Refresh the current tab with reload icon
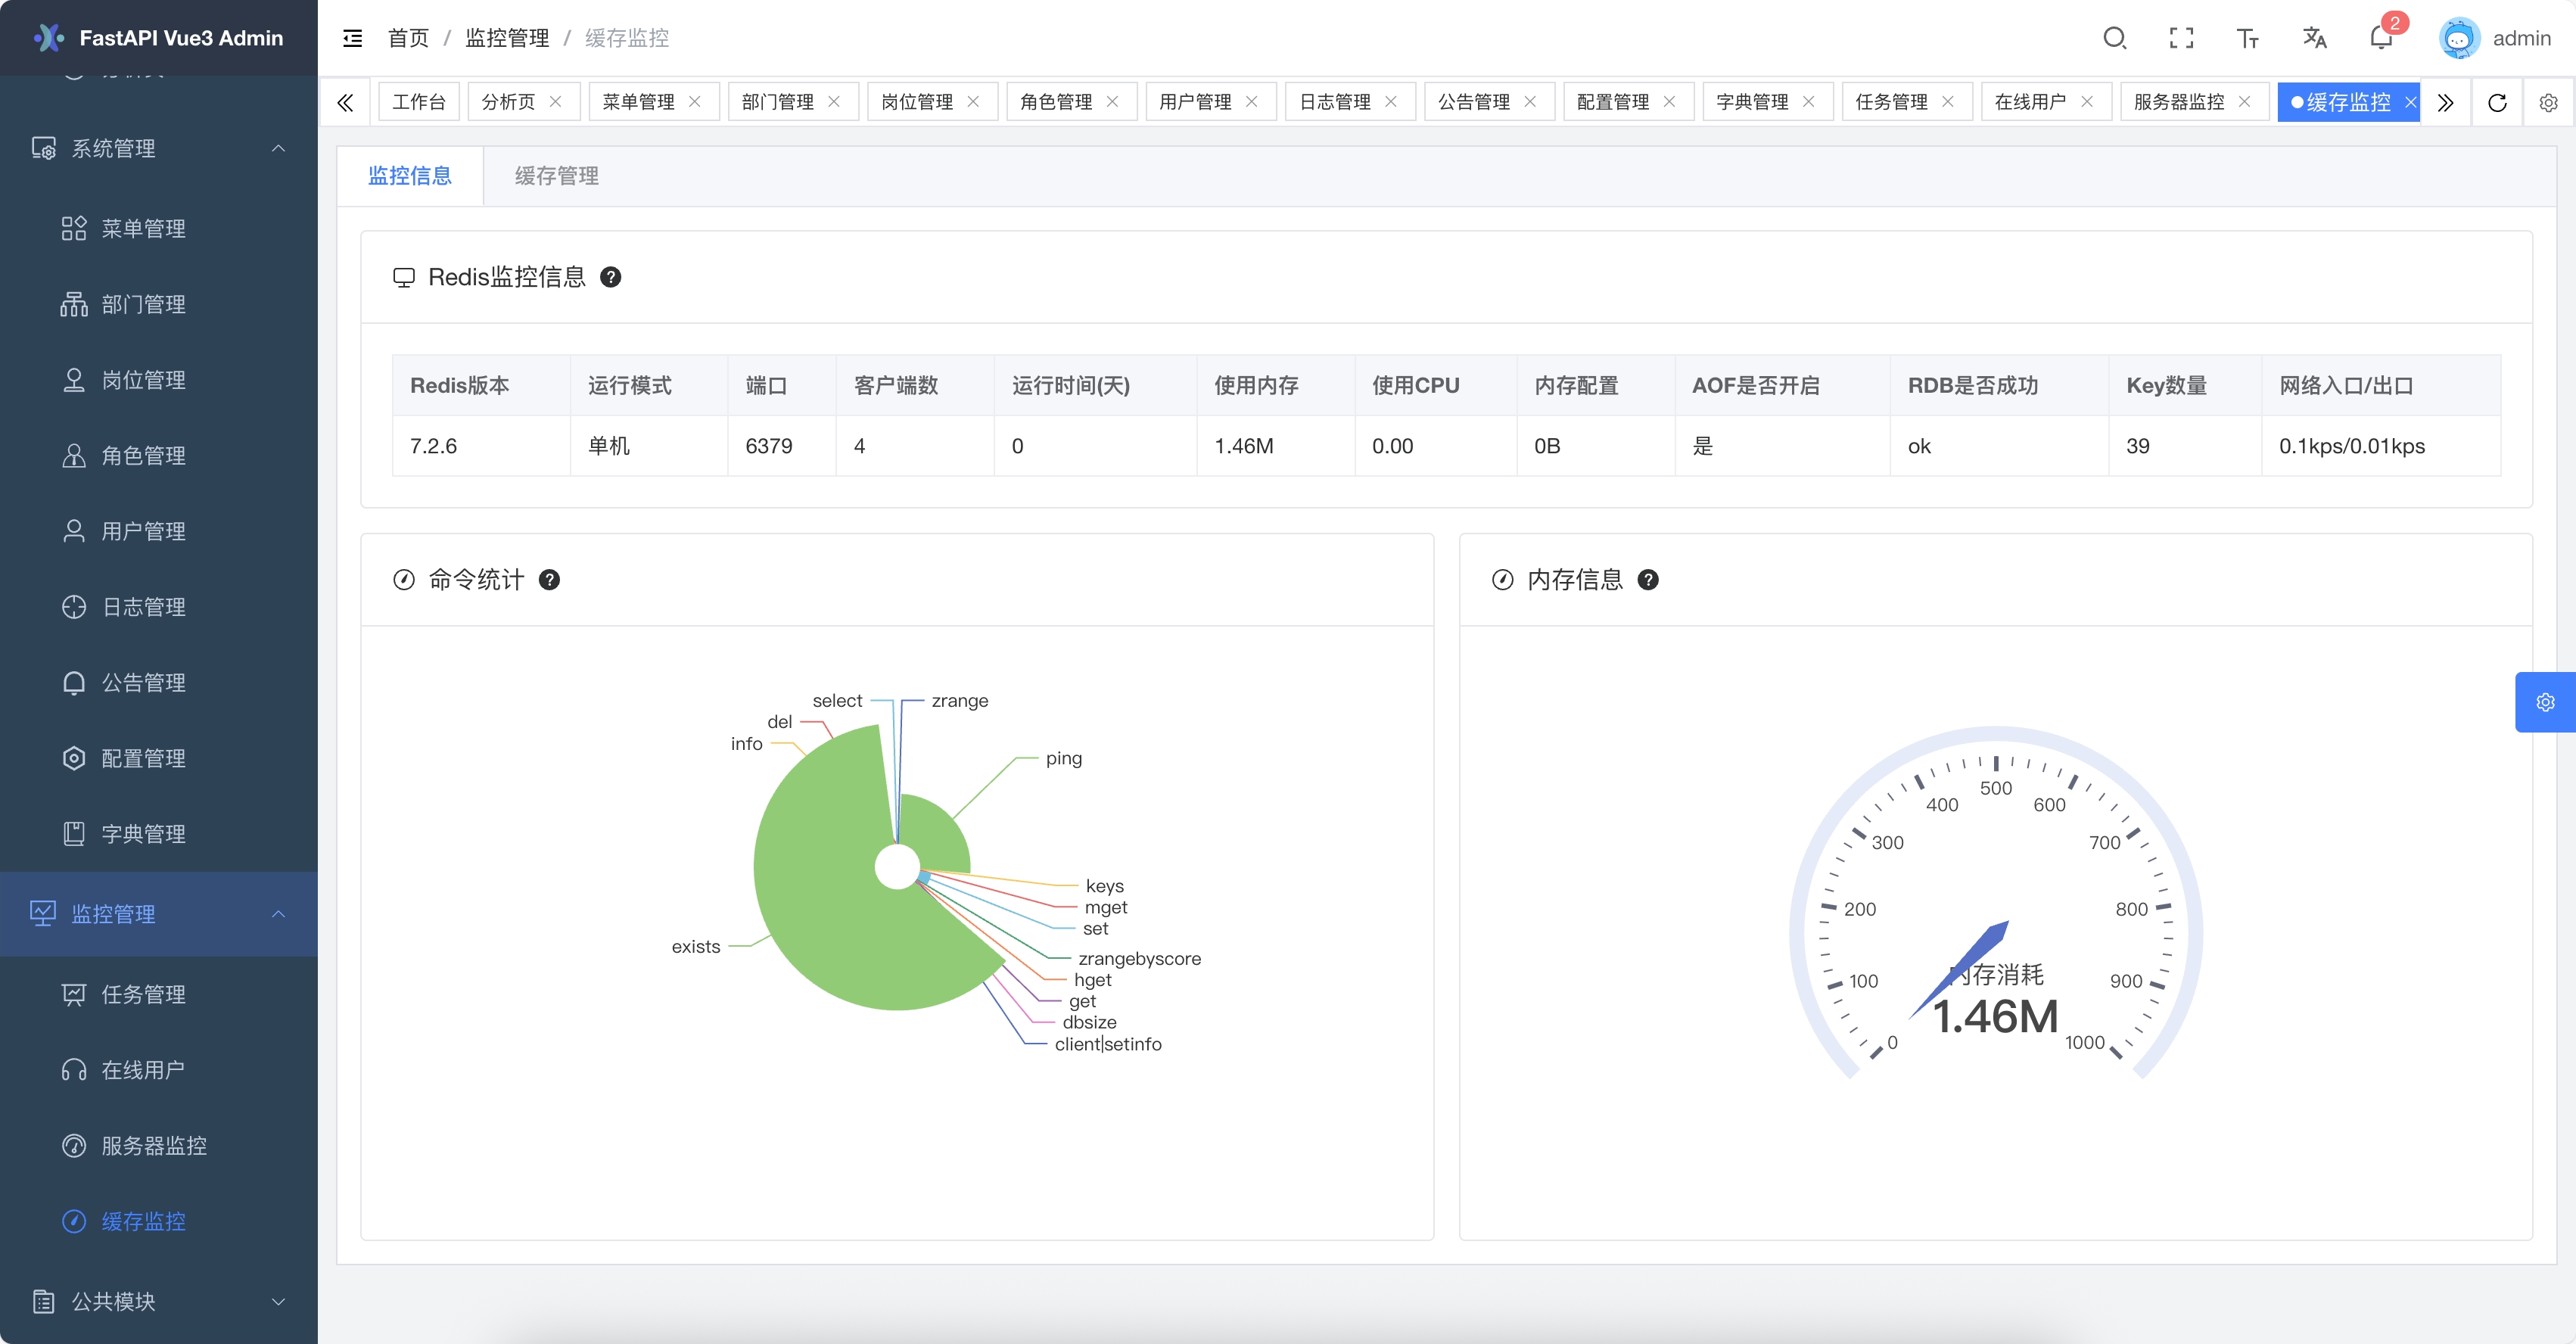Viewport: 2576px width, 1344px height. click(x=2497, y=102)
